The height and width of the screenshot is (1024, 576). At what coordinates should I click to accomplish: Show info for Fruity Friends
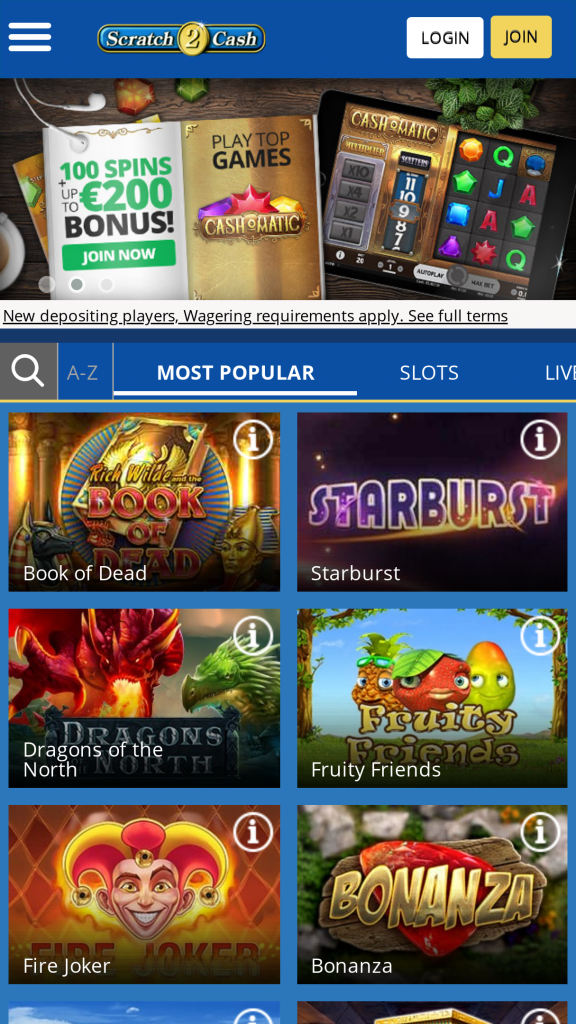[541, 635]
